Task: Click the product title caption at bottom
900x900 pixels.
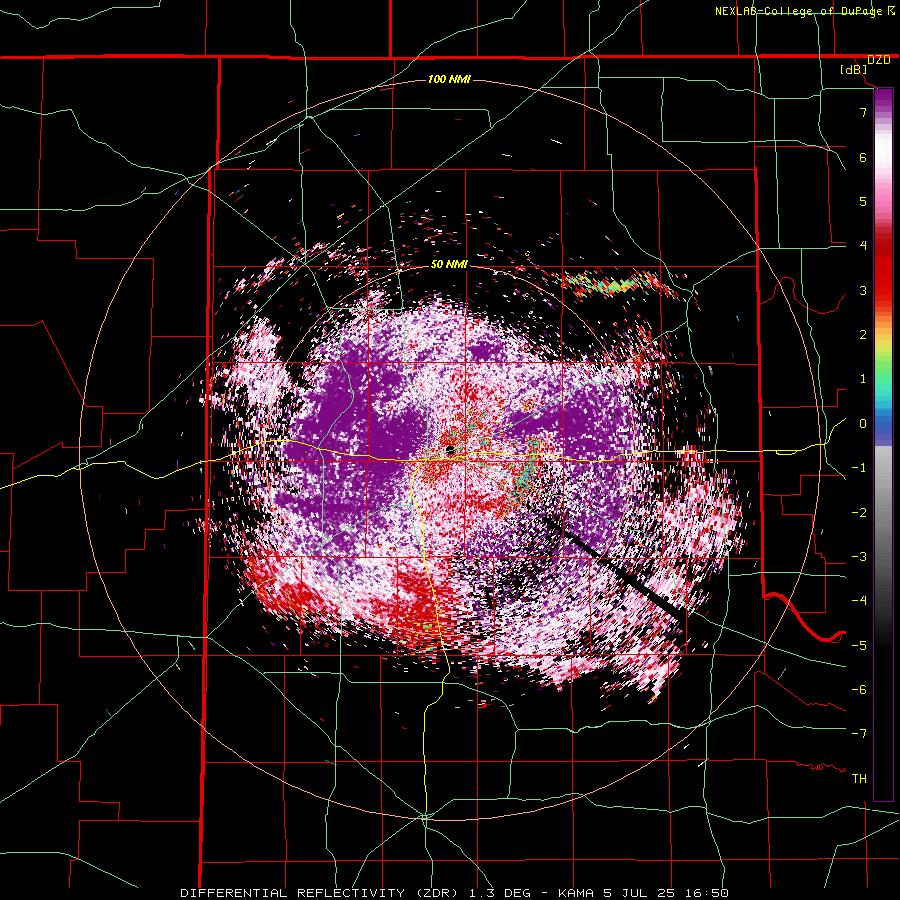Action: 455,893
